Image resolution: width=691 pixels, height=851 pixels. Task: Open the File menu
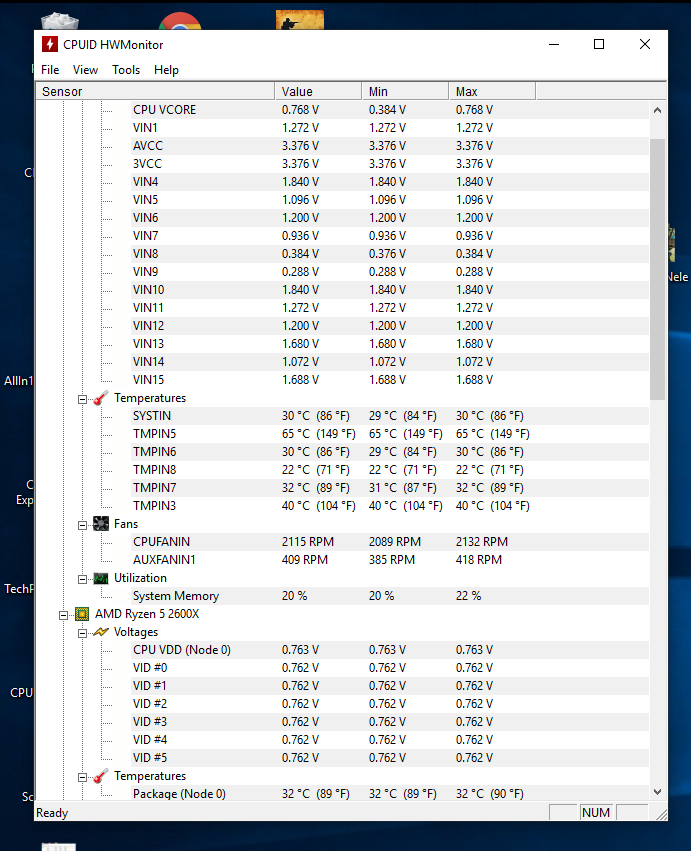pos(50,70)
